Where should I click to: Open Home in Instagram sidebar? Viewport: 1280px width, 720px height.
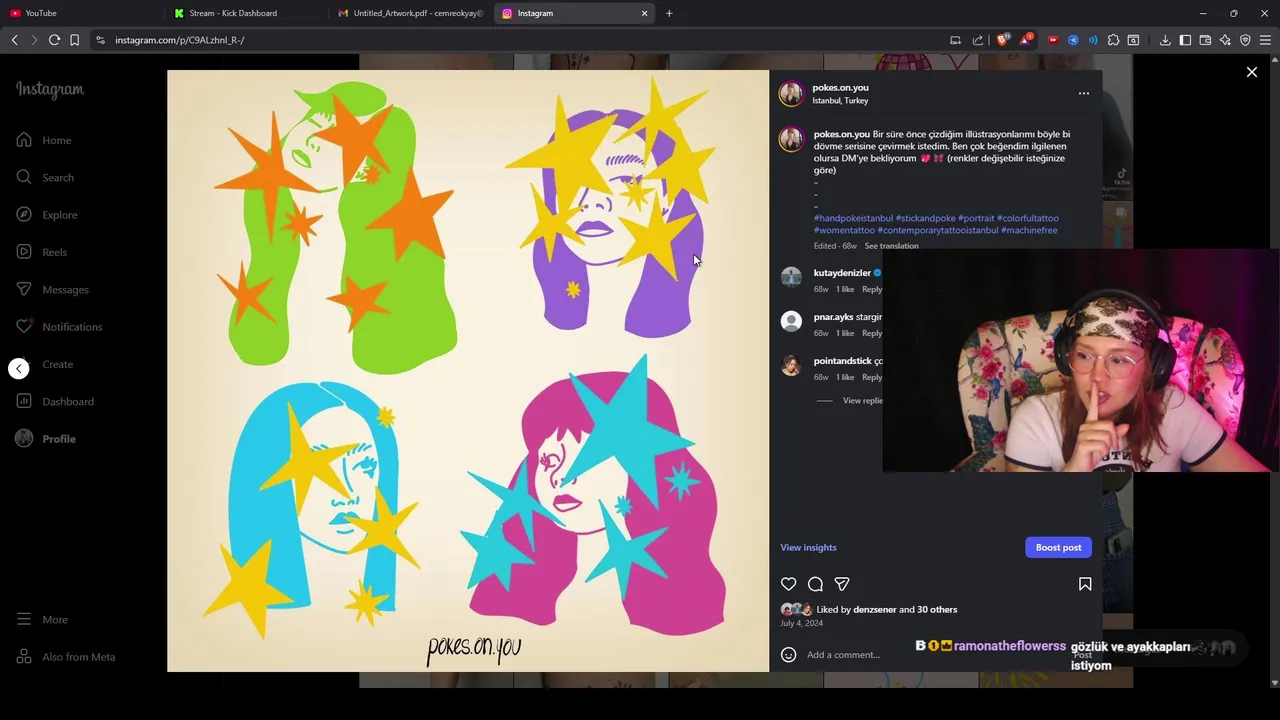44,140
